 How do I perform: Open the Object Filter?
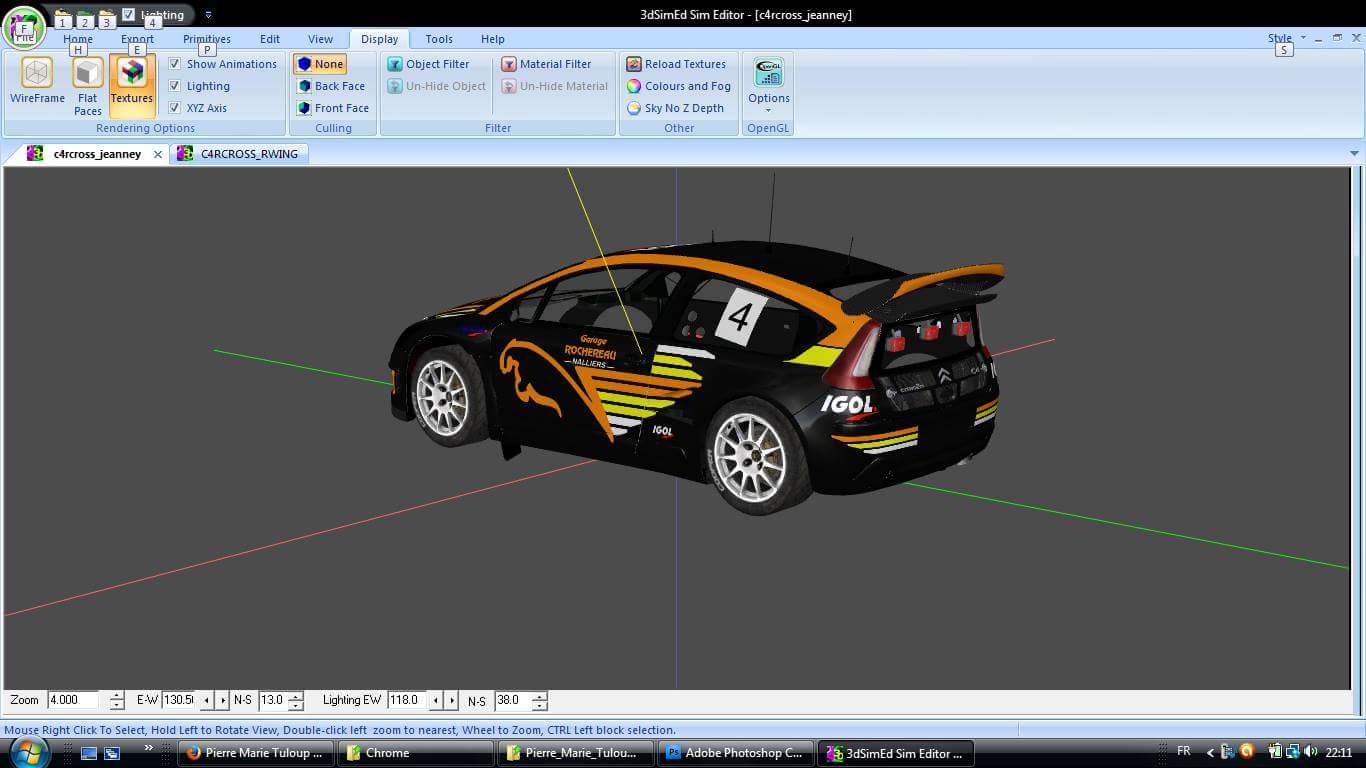point(428,64)
